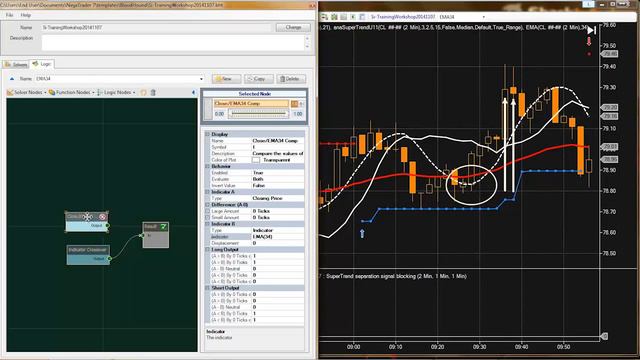Collapse the Behavior property section
640x360 pixels.
(x=207, y=167)
